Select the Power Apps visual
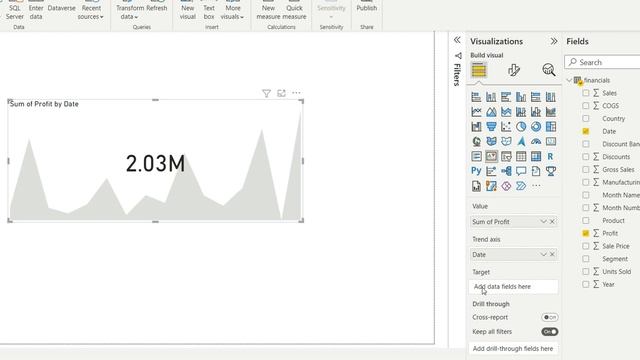The image size is (640, 360). pos(506,186)
